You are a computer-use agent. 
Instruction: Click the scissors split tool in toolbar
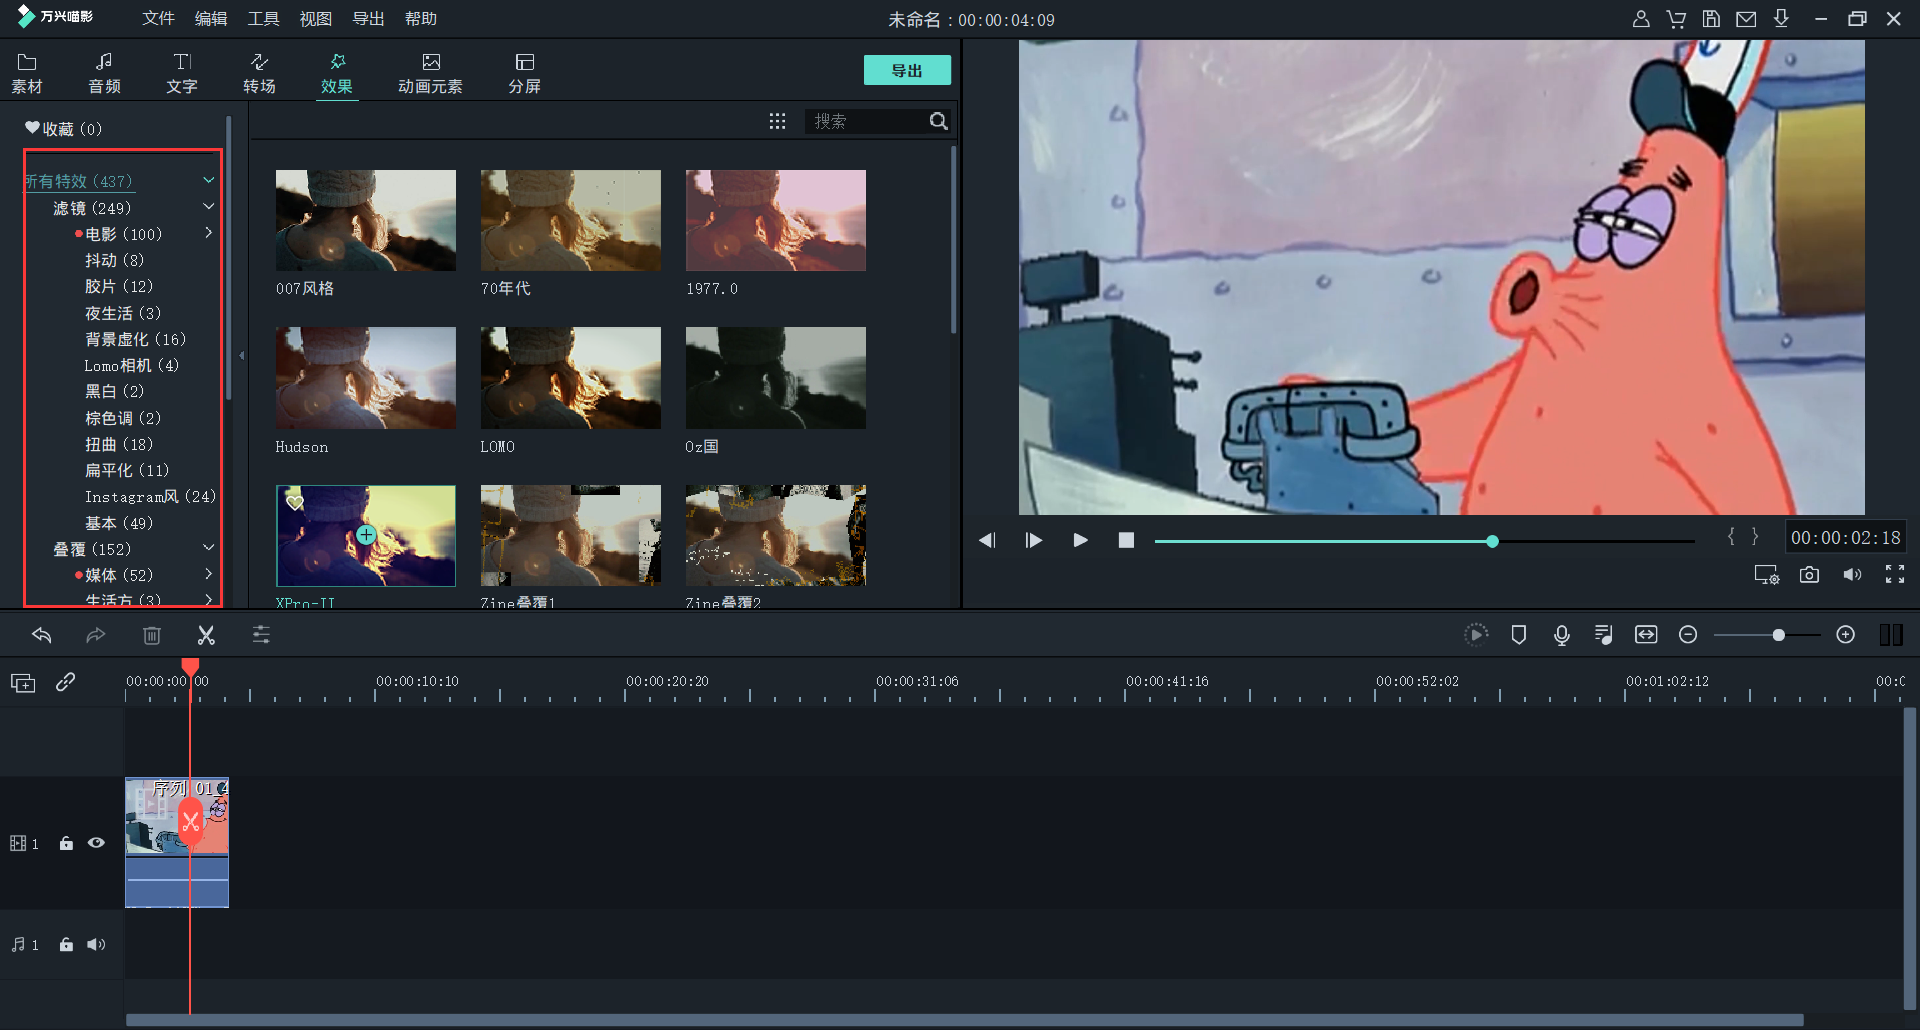click(x=206, y=635)
